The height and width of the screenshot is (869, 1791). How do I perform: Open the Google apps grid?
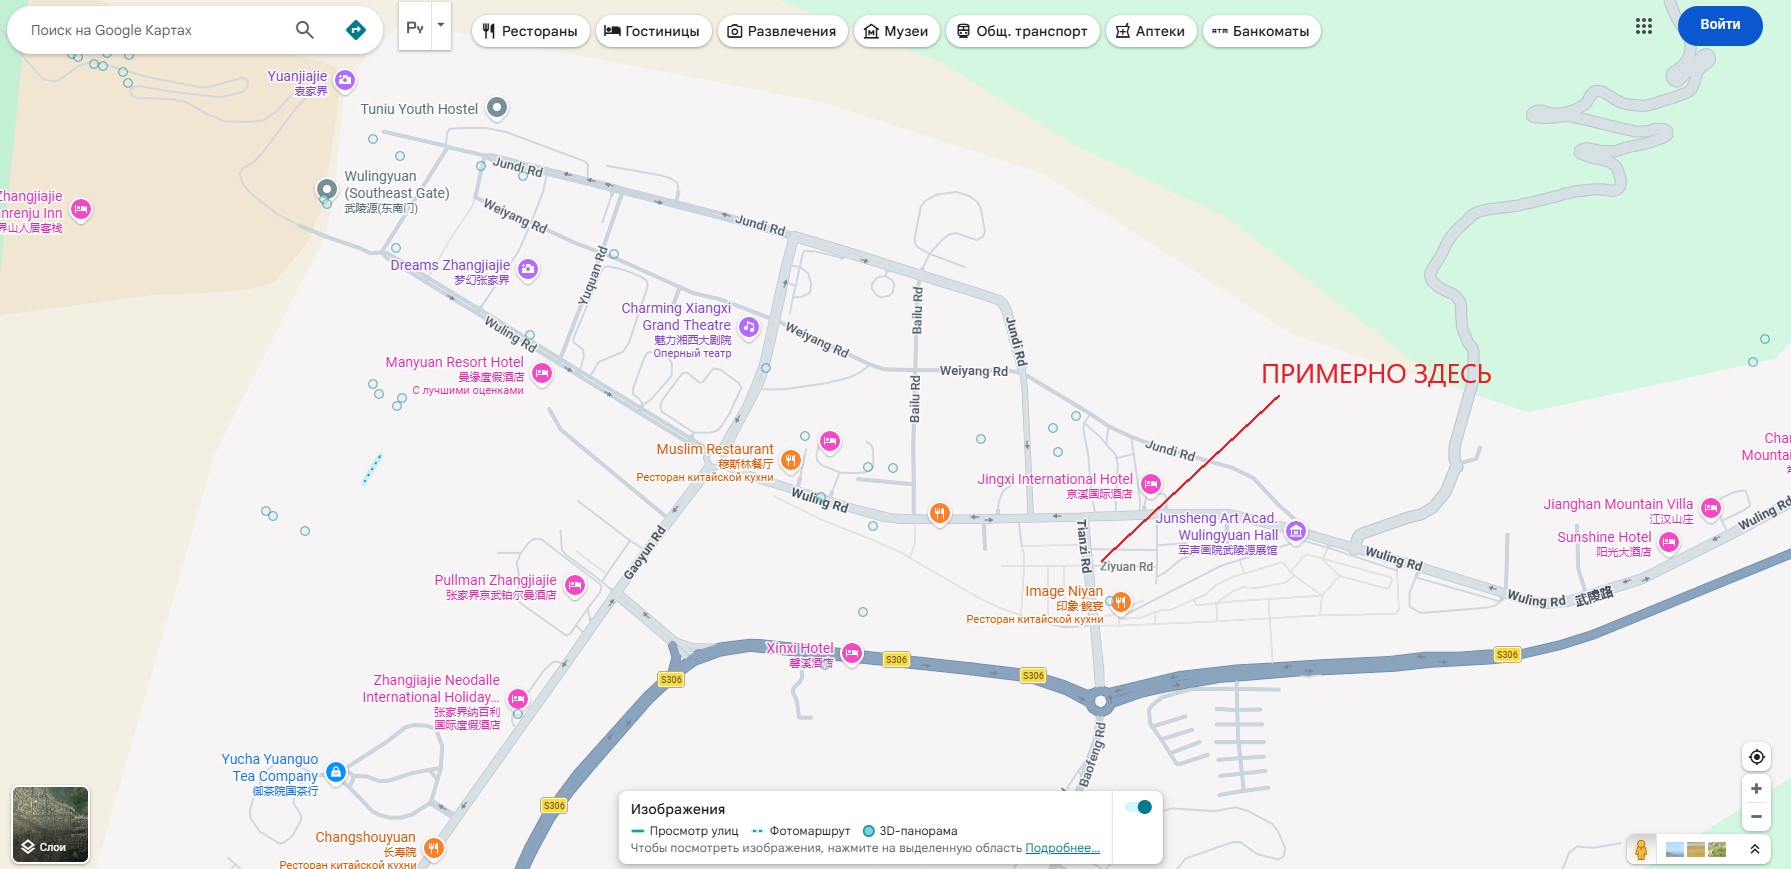pyautogui.click(x=1643, y=26)
